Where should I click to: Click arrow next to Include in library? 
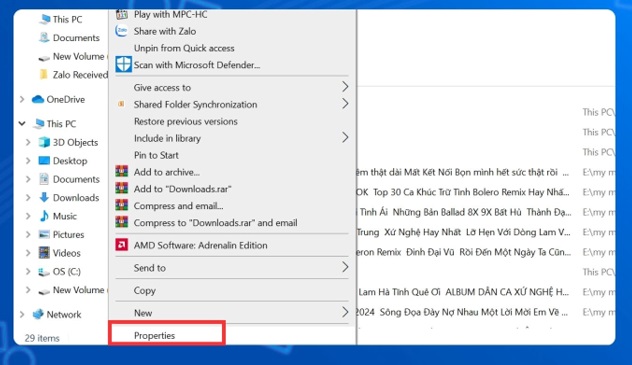(x=345, y=137)
